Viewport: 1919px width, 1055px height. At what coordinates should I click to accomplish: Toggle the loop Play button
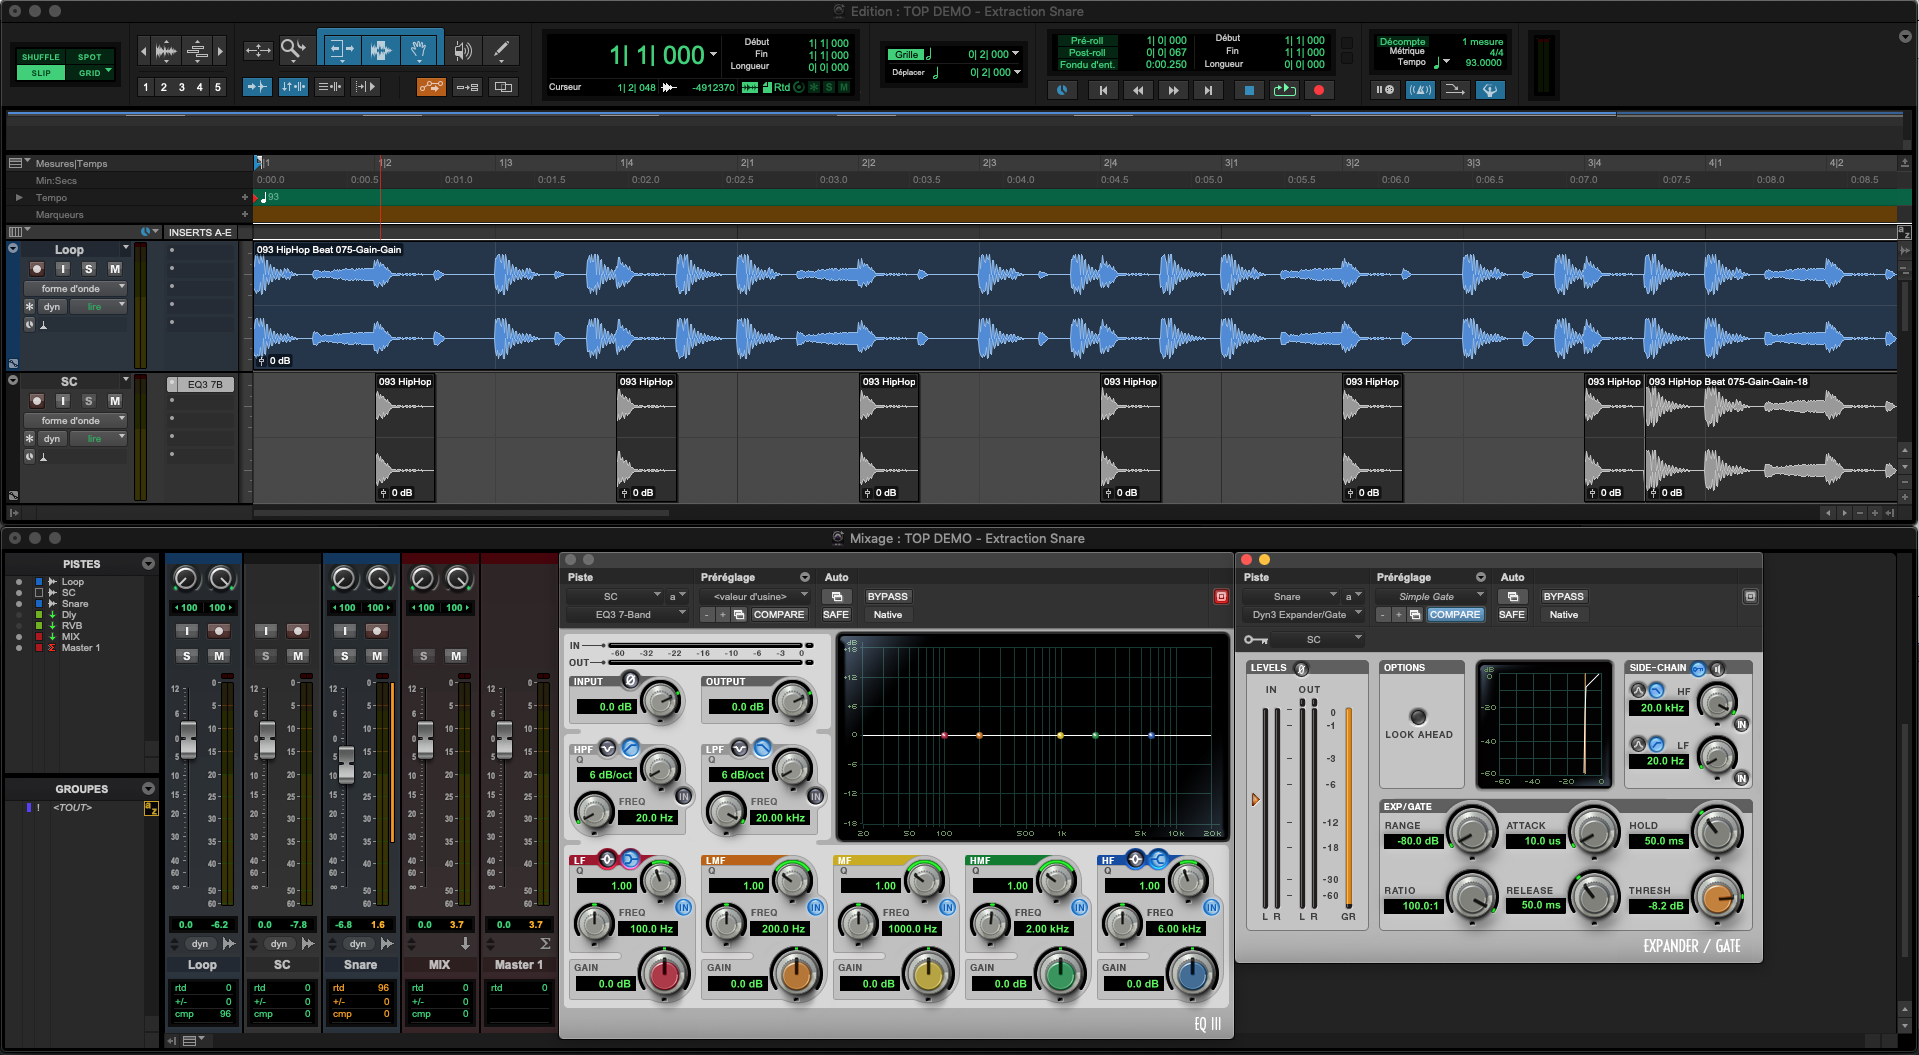click(1284, 90)
